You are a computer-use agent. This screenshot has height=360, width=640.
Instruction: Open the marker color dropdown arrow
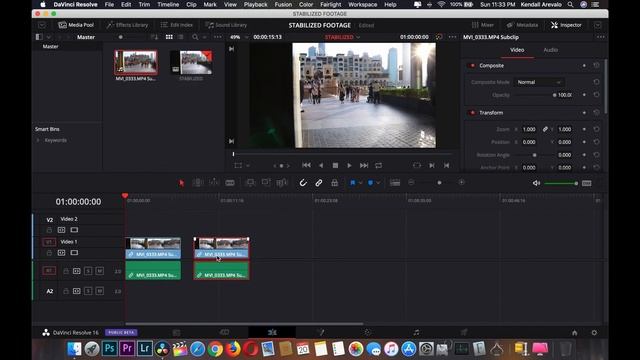[x=378, y=183]
